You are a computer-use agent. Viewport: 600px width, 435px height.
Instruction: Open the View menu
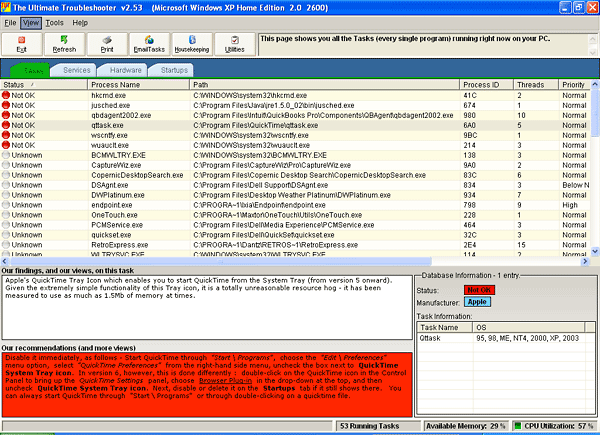click(31, 23)
